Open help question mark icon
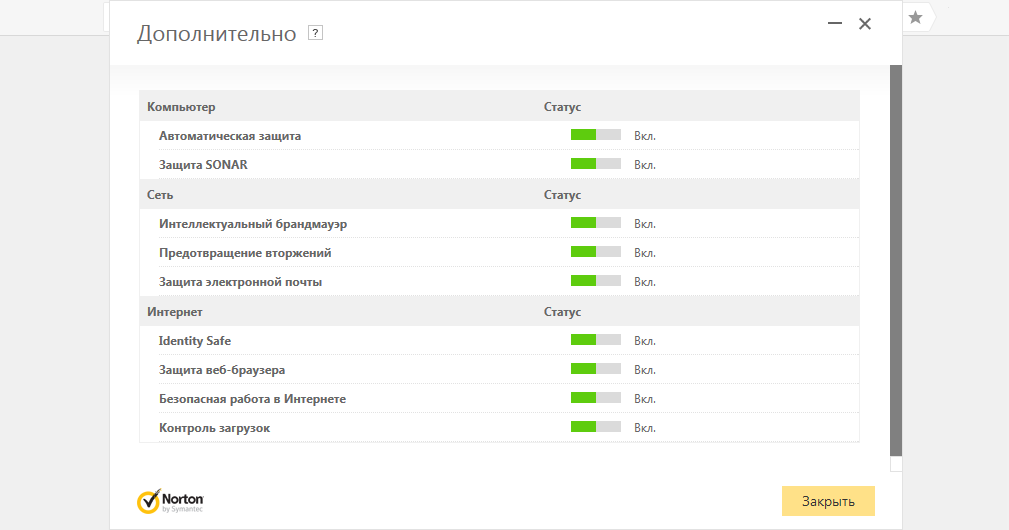Image resolution: width=1009 pixels, height=530 pixels. 315,33
